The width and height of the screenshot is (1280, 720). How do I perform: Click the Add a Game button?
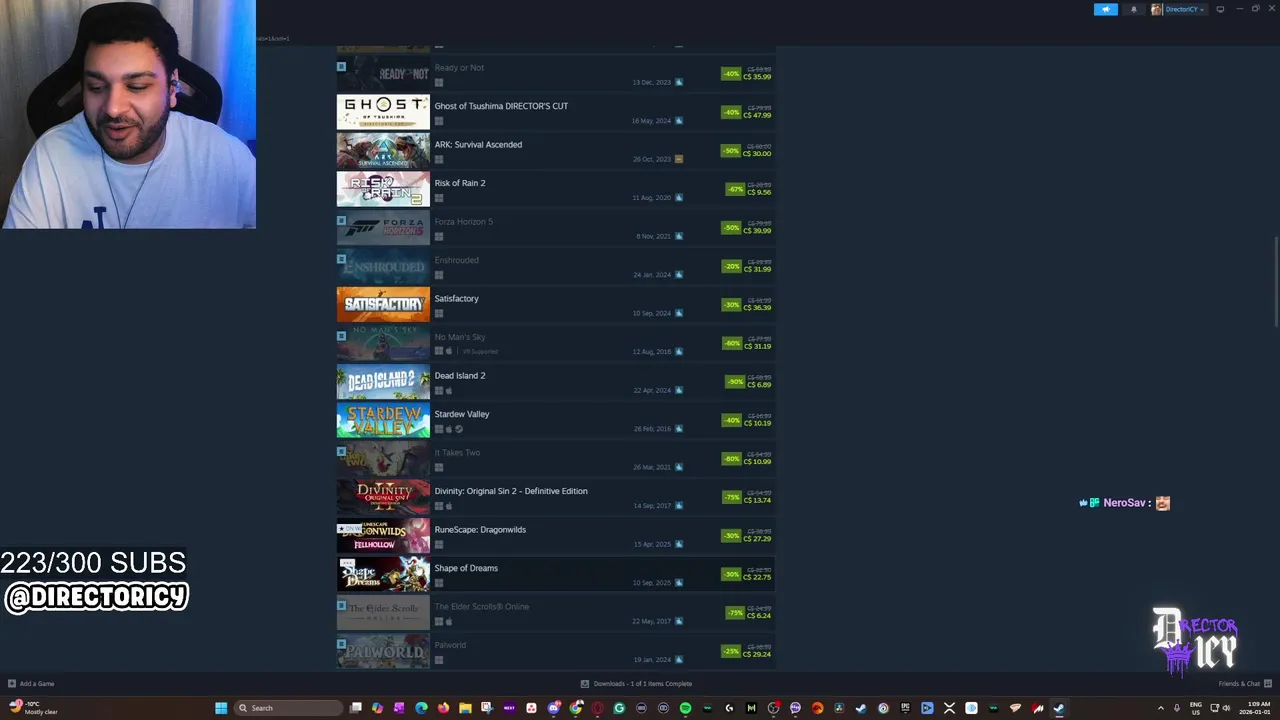tap(31, 684)
